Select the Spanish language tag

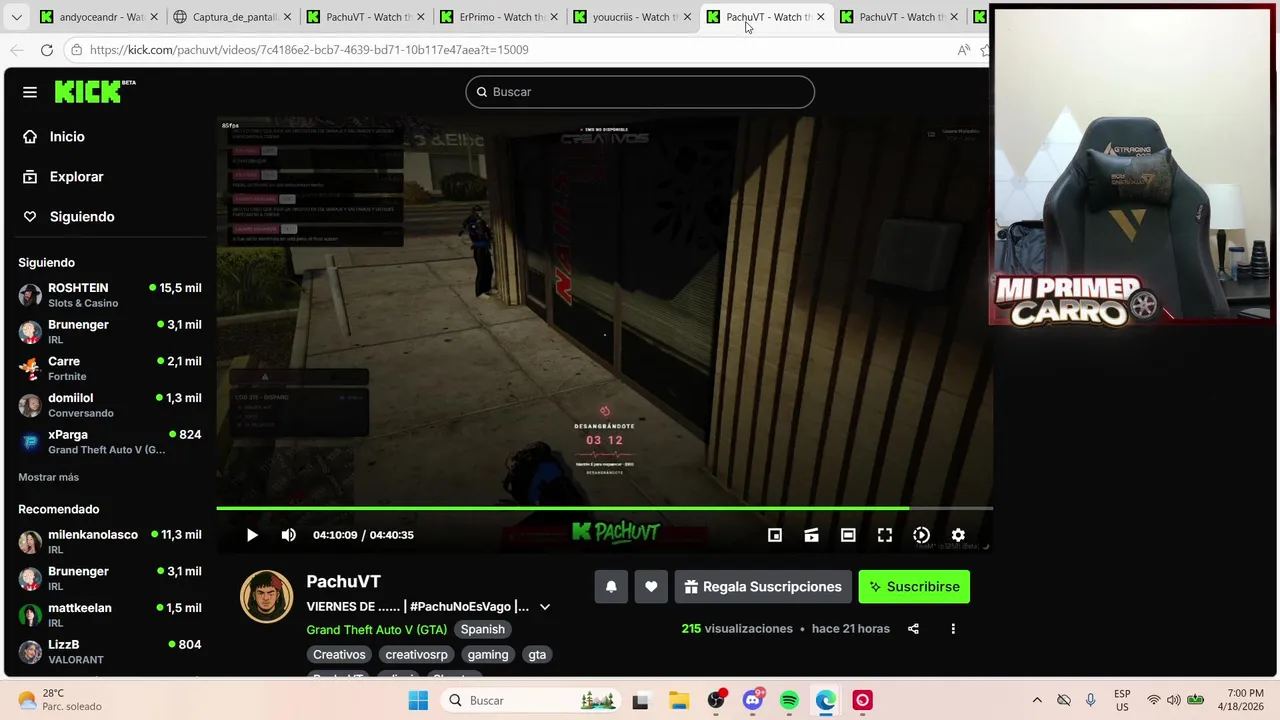pyautogui.click(x=482, y=630)
